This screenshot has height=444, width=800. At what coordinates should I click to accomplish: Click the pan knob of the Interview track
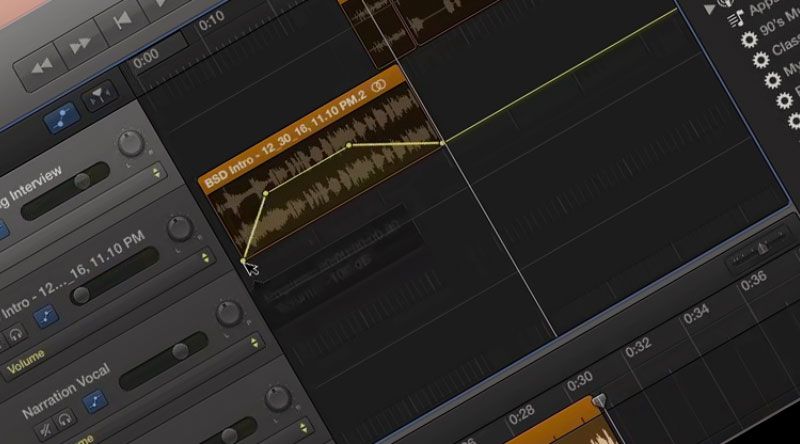click(x=131, y=143)
